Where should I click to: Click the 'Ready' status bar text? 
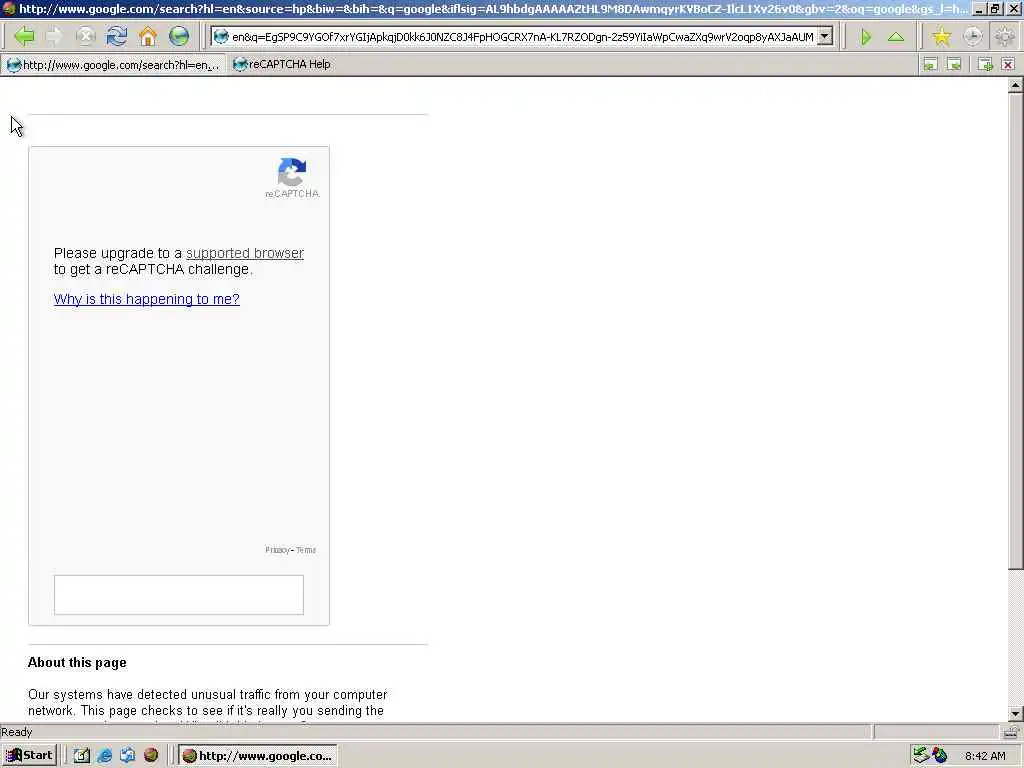[x=17, y=732]
